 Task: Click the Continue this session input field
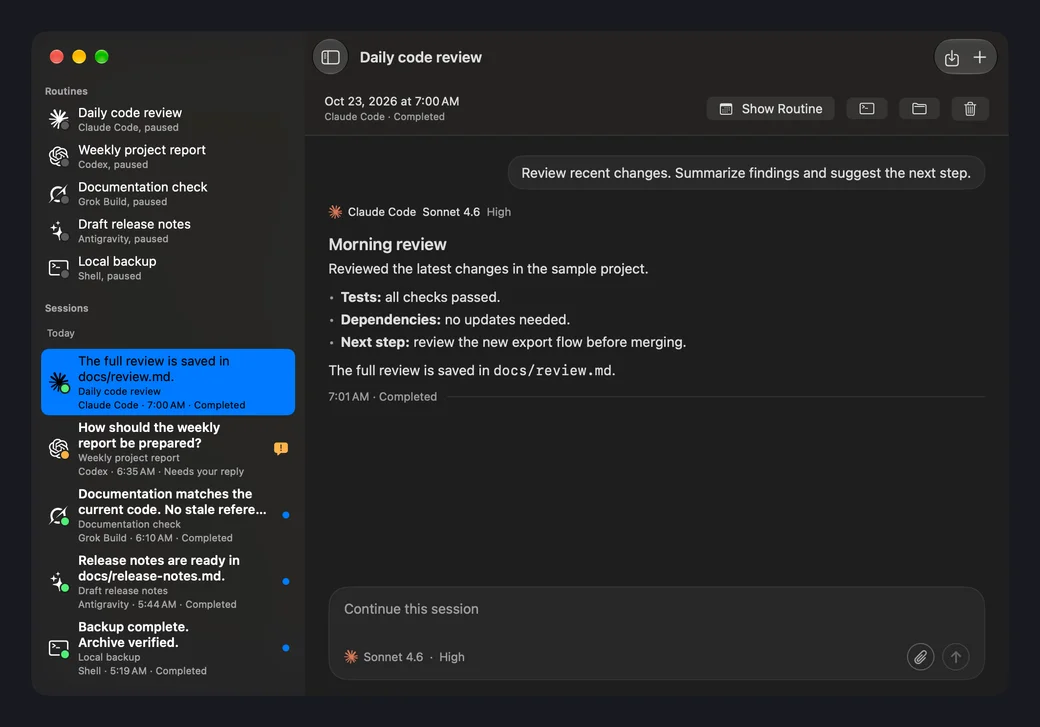pyautogui.click(x=657, y=633)
